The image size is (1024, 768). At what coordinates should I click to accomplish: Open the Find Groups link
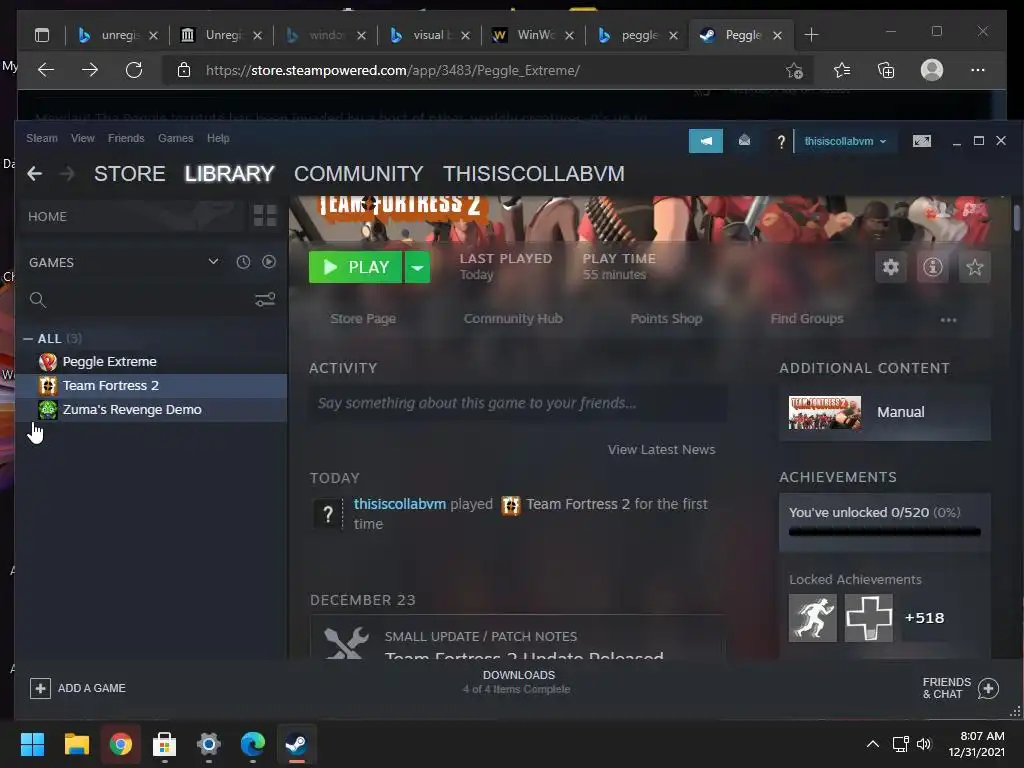[x=807, y=319]
